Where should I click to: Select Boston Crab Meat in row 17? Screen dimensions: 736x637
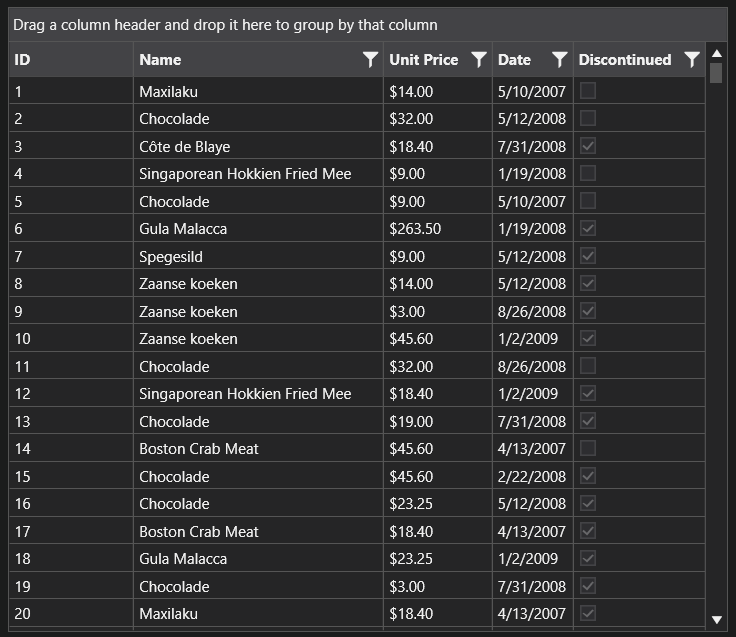coord(258,531)
